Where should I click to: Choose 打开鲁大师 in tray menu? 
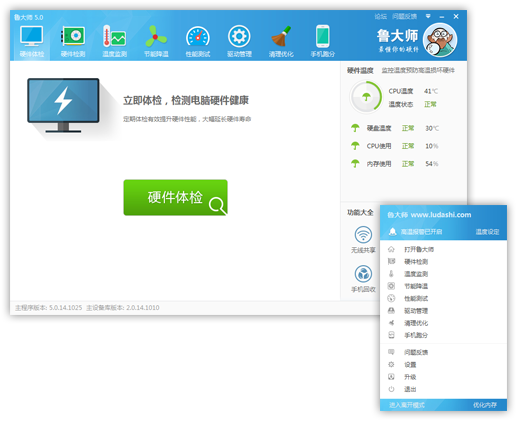point(419,249)
